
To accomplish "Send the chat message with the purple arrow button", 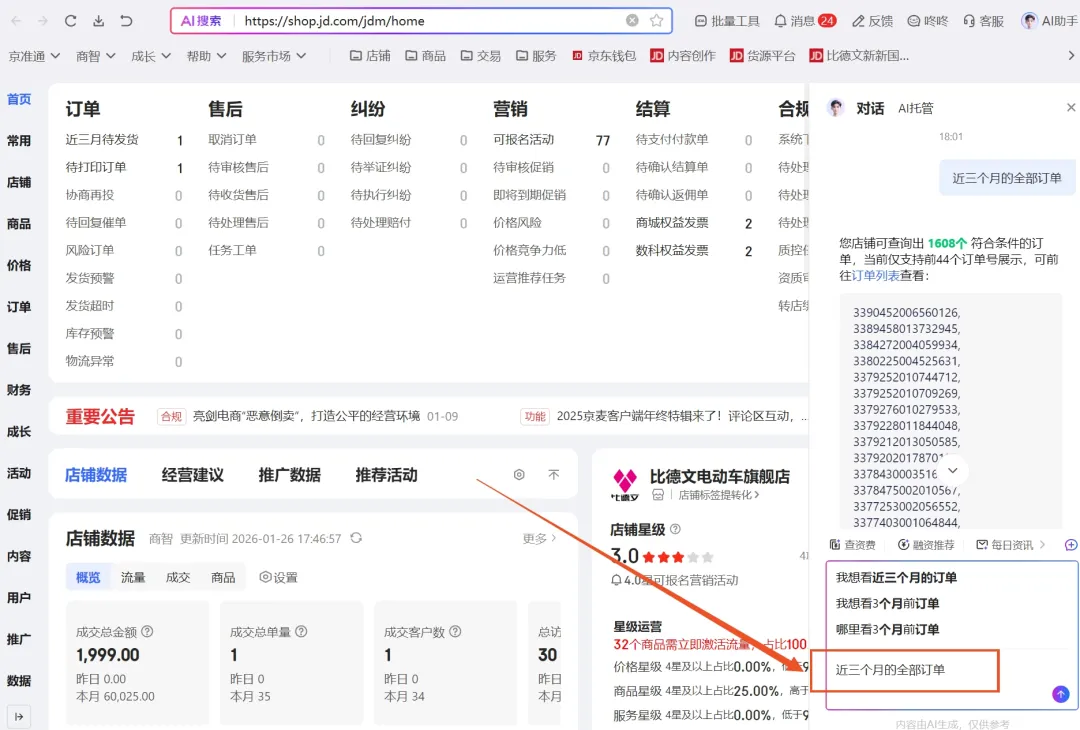I will pyautogui.click(x=1061, y=694).
